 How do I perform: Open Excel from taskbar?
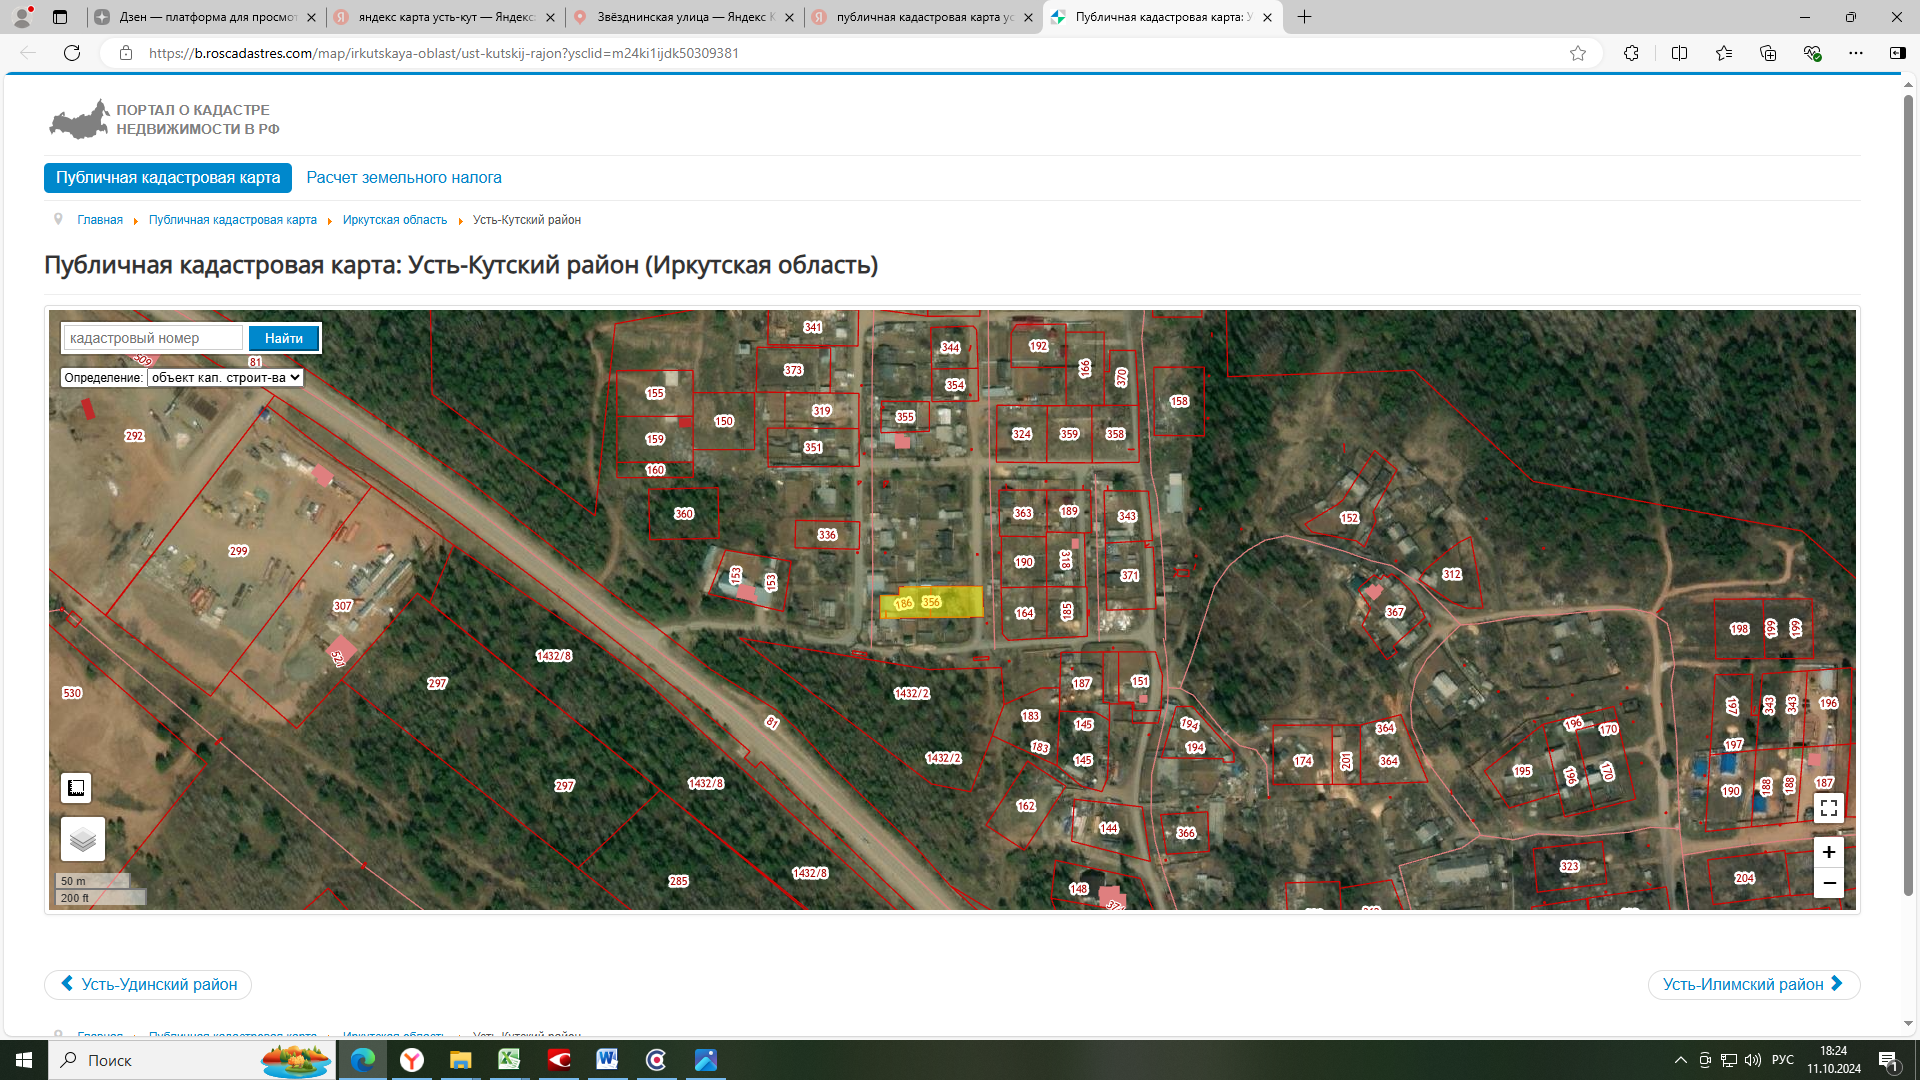point(509,1060)
